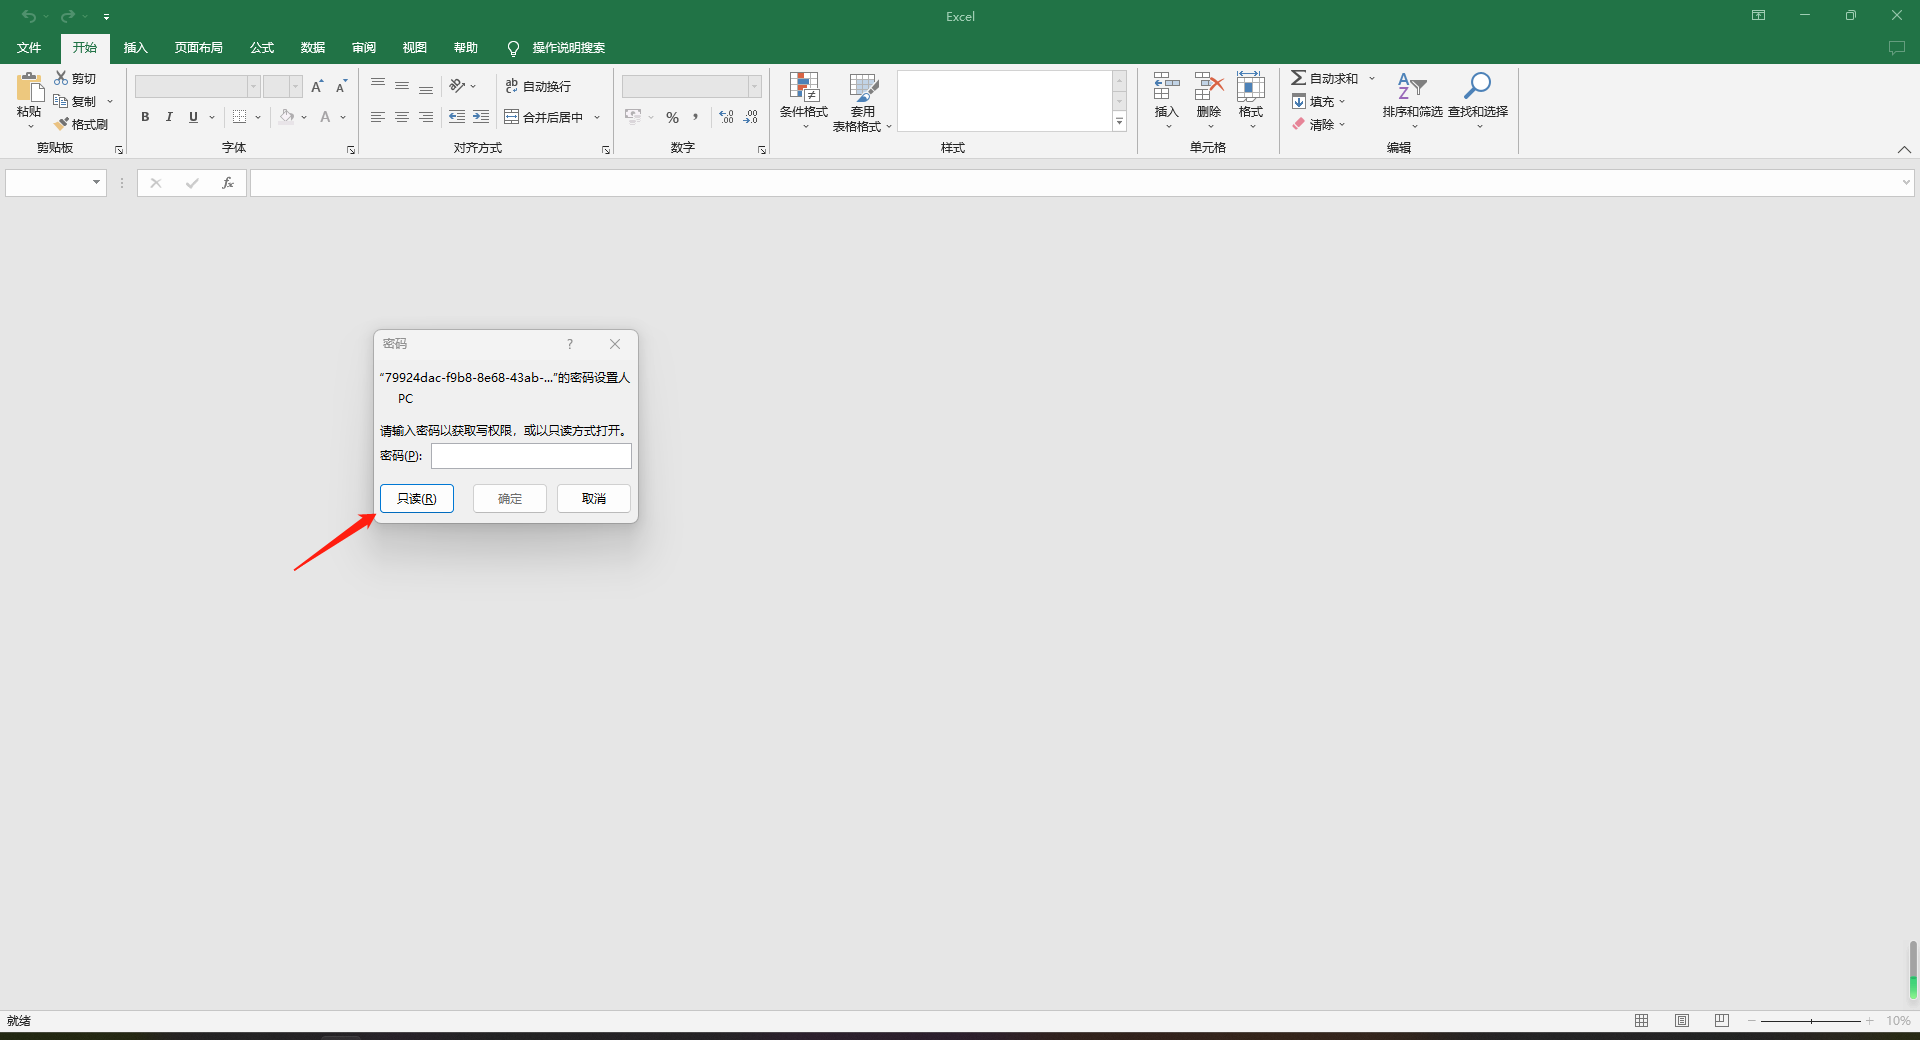Screen dimensions: 1920x1040
Task: Click the Read-only (只读) button
Action: 416,498
